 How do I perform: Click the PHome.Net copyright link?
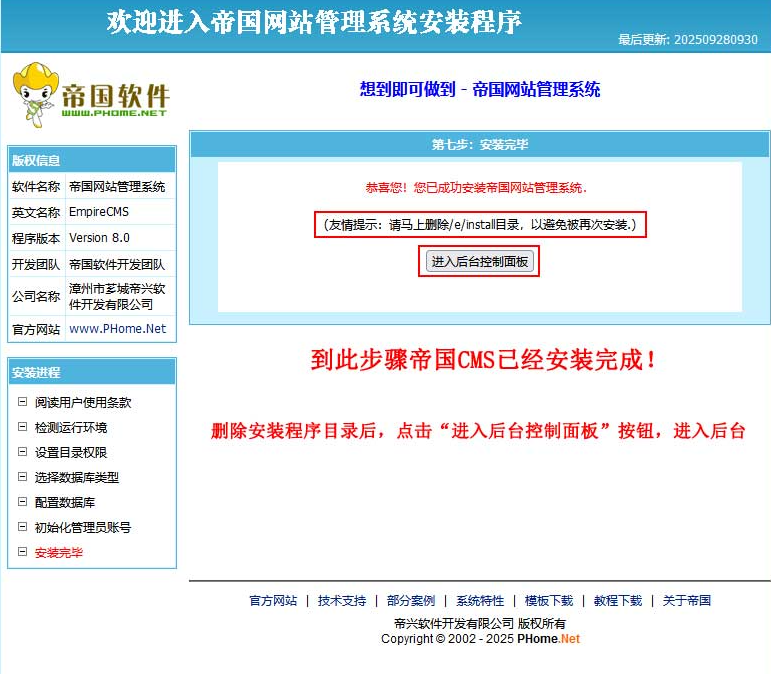click(548, 639)
